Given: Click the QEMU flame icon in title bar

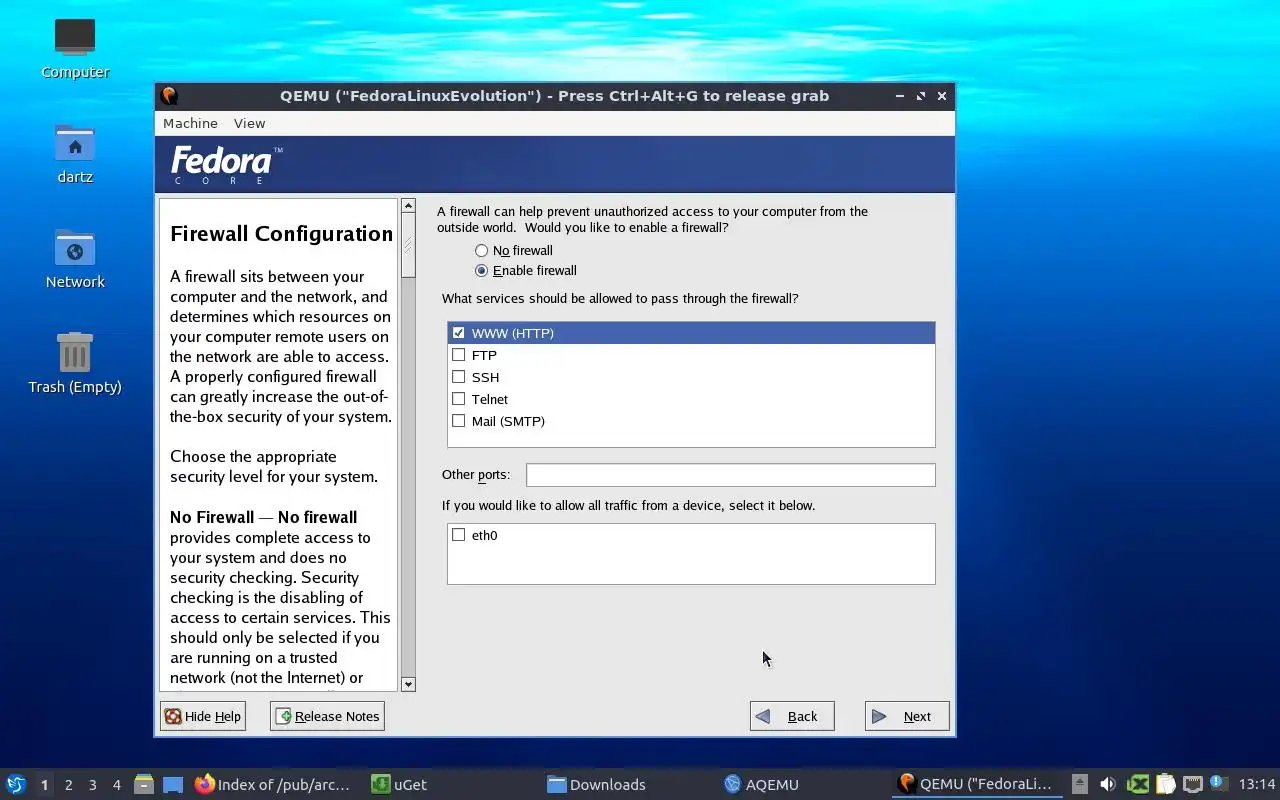Looking at the screenshot, I should click(169, 96).
